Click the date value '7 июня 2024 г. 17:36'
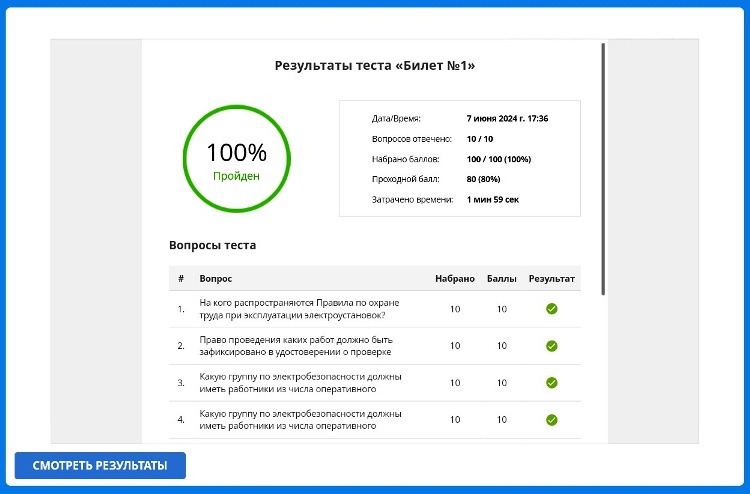 coord(507,118)
